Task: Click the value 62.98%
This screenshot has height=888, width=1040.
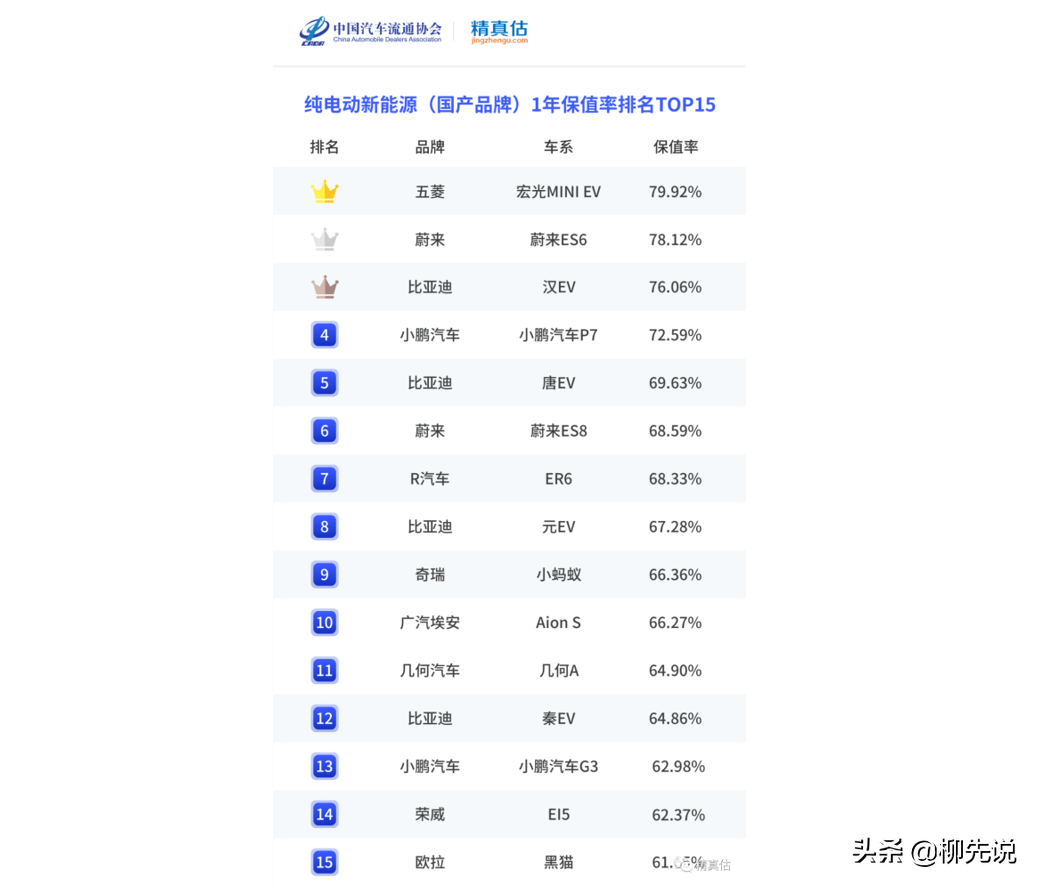Action: point(679,767)
